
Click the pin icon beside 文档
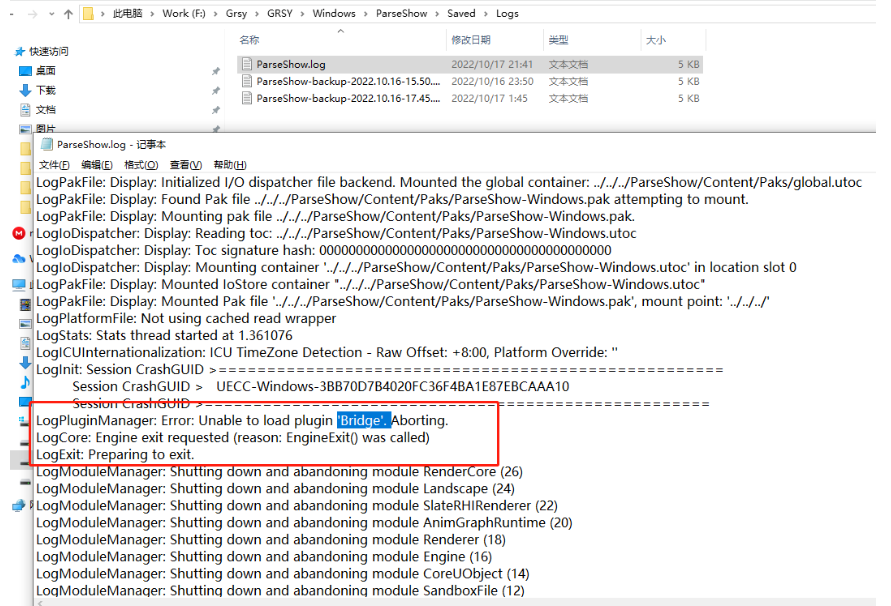(x=216, y=110)
